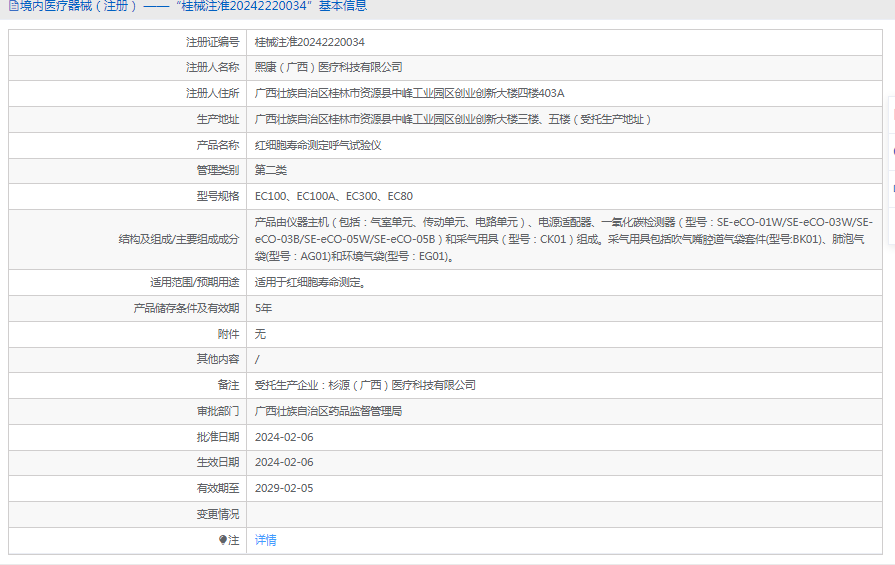Click the empty 变更情况 value cell

point(565,515)
